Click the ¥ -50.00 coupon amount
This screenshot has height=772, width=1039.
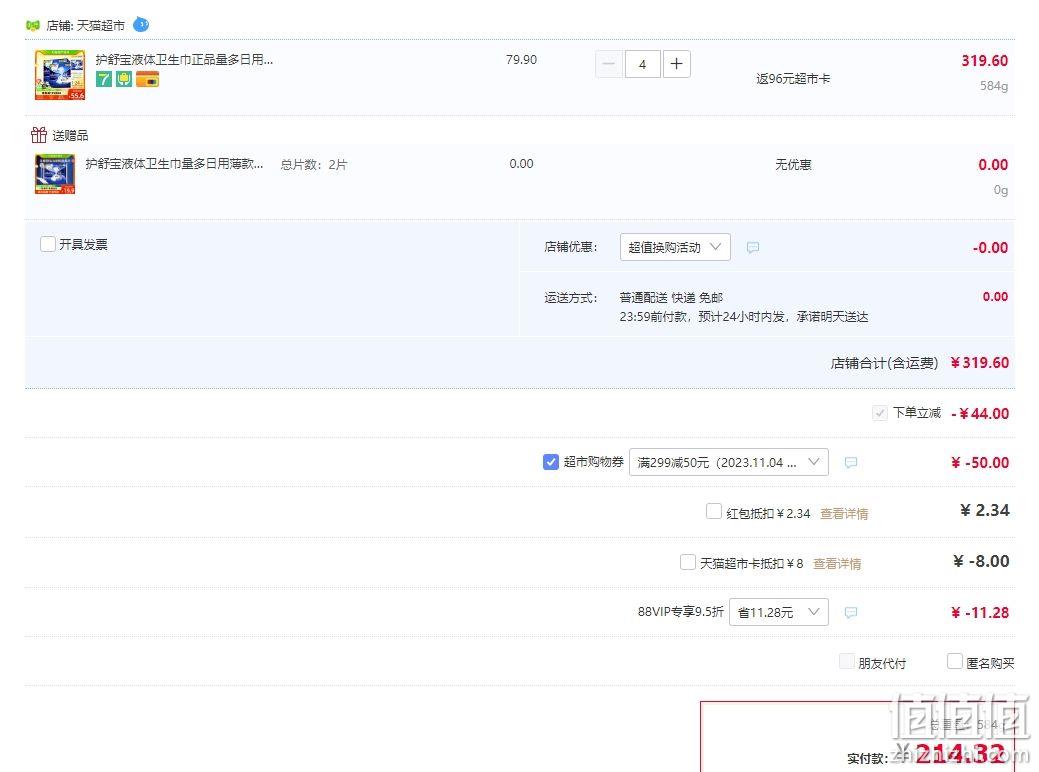tap(980, 463)
